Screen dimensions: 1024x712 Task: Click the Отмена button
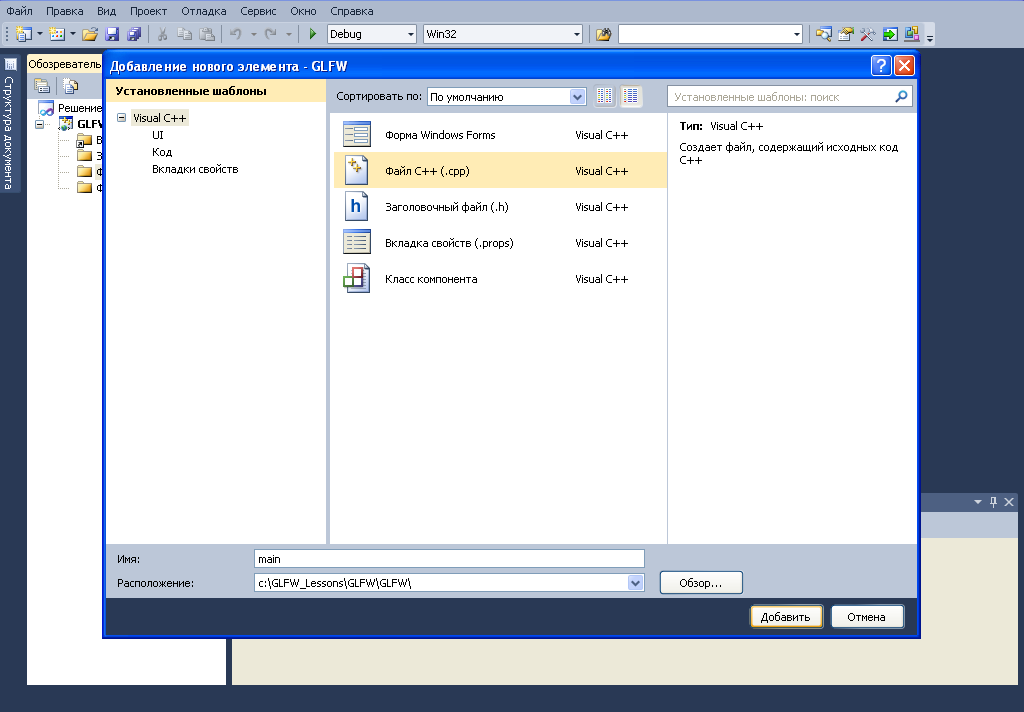coord(867,617)
